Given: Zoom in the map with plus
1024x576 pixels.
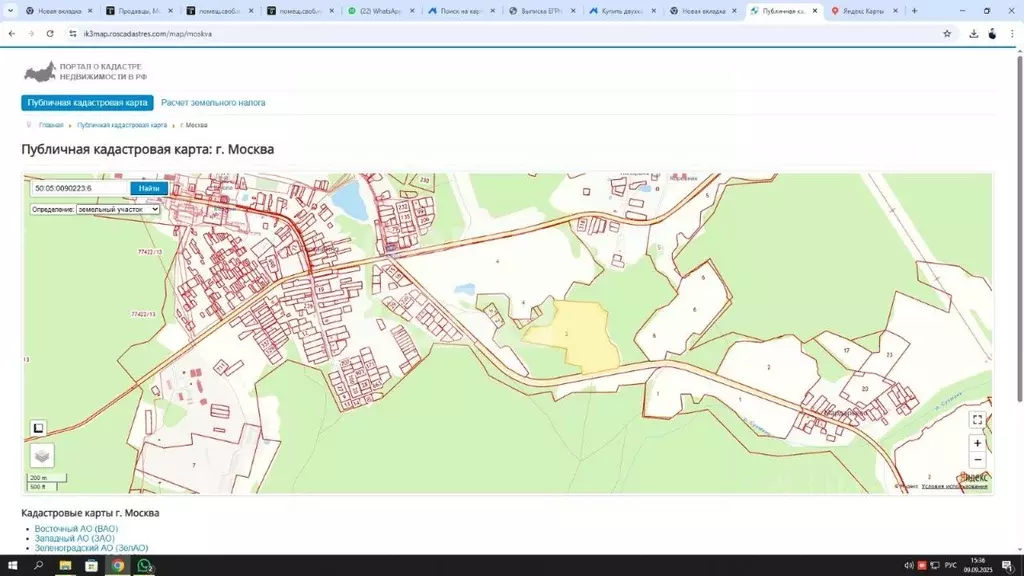Looking at the screenshot, I should [977, 443].
